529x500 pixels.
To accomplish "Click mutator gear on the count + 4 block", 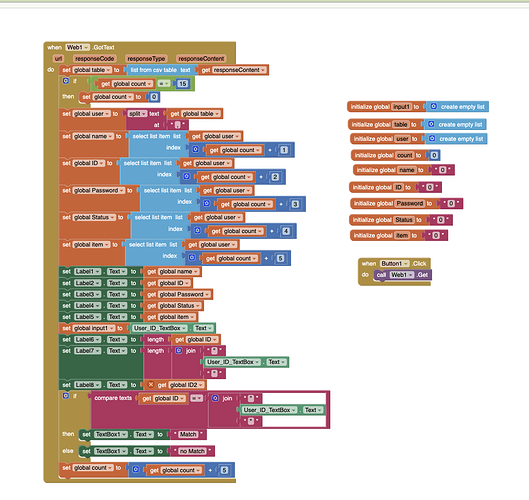I will (x=198, y=230).
